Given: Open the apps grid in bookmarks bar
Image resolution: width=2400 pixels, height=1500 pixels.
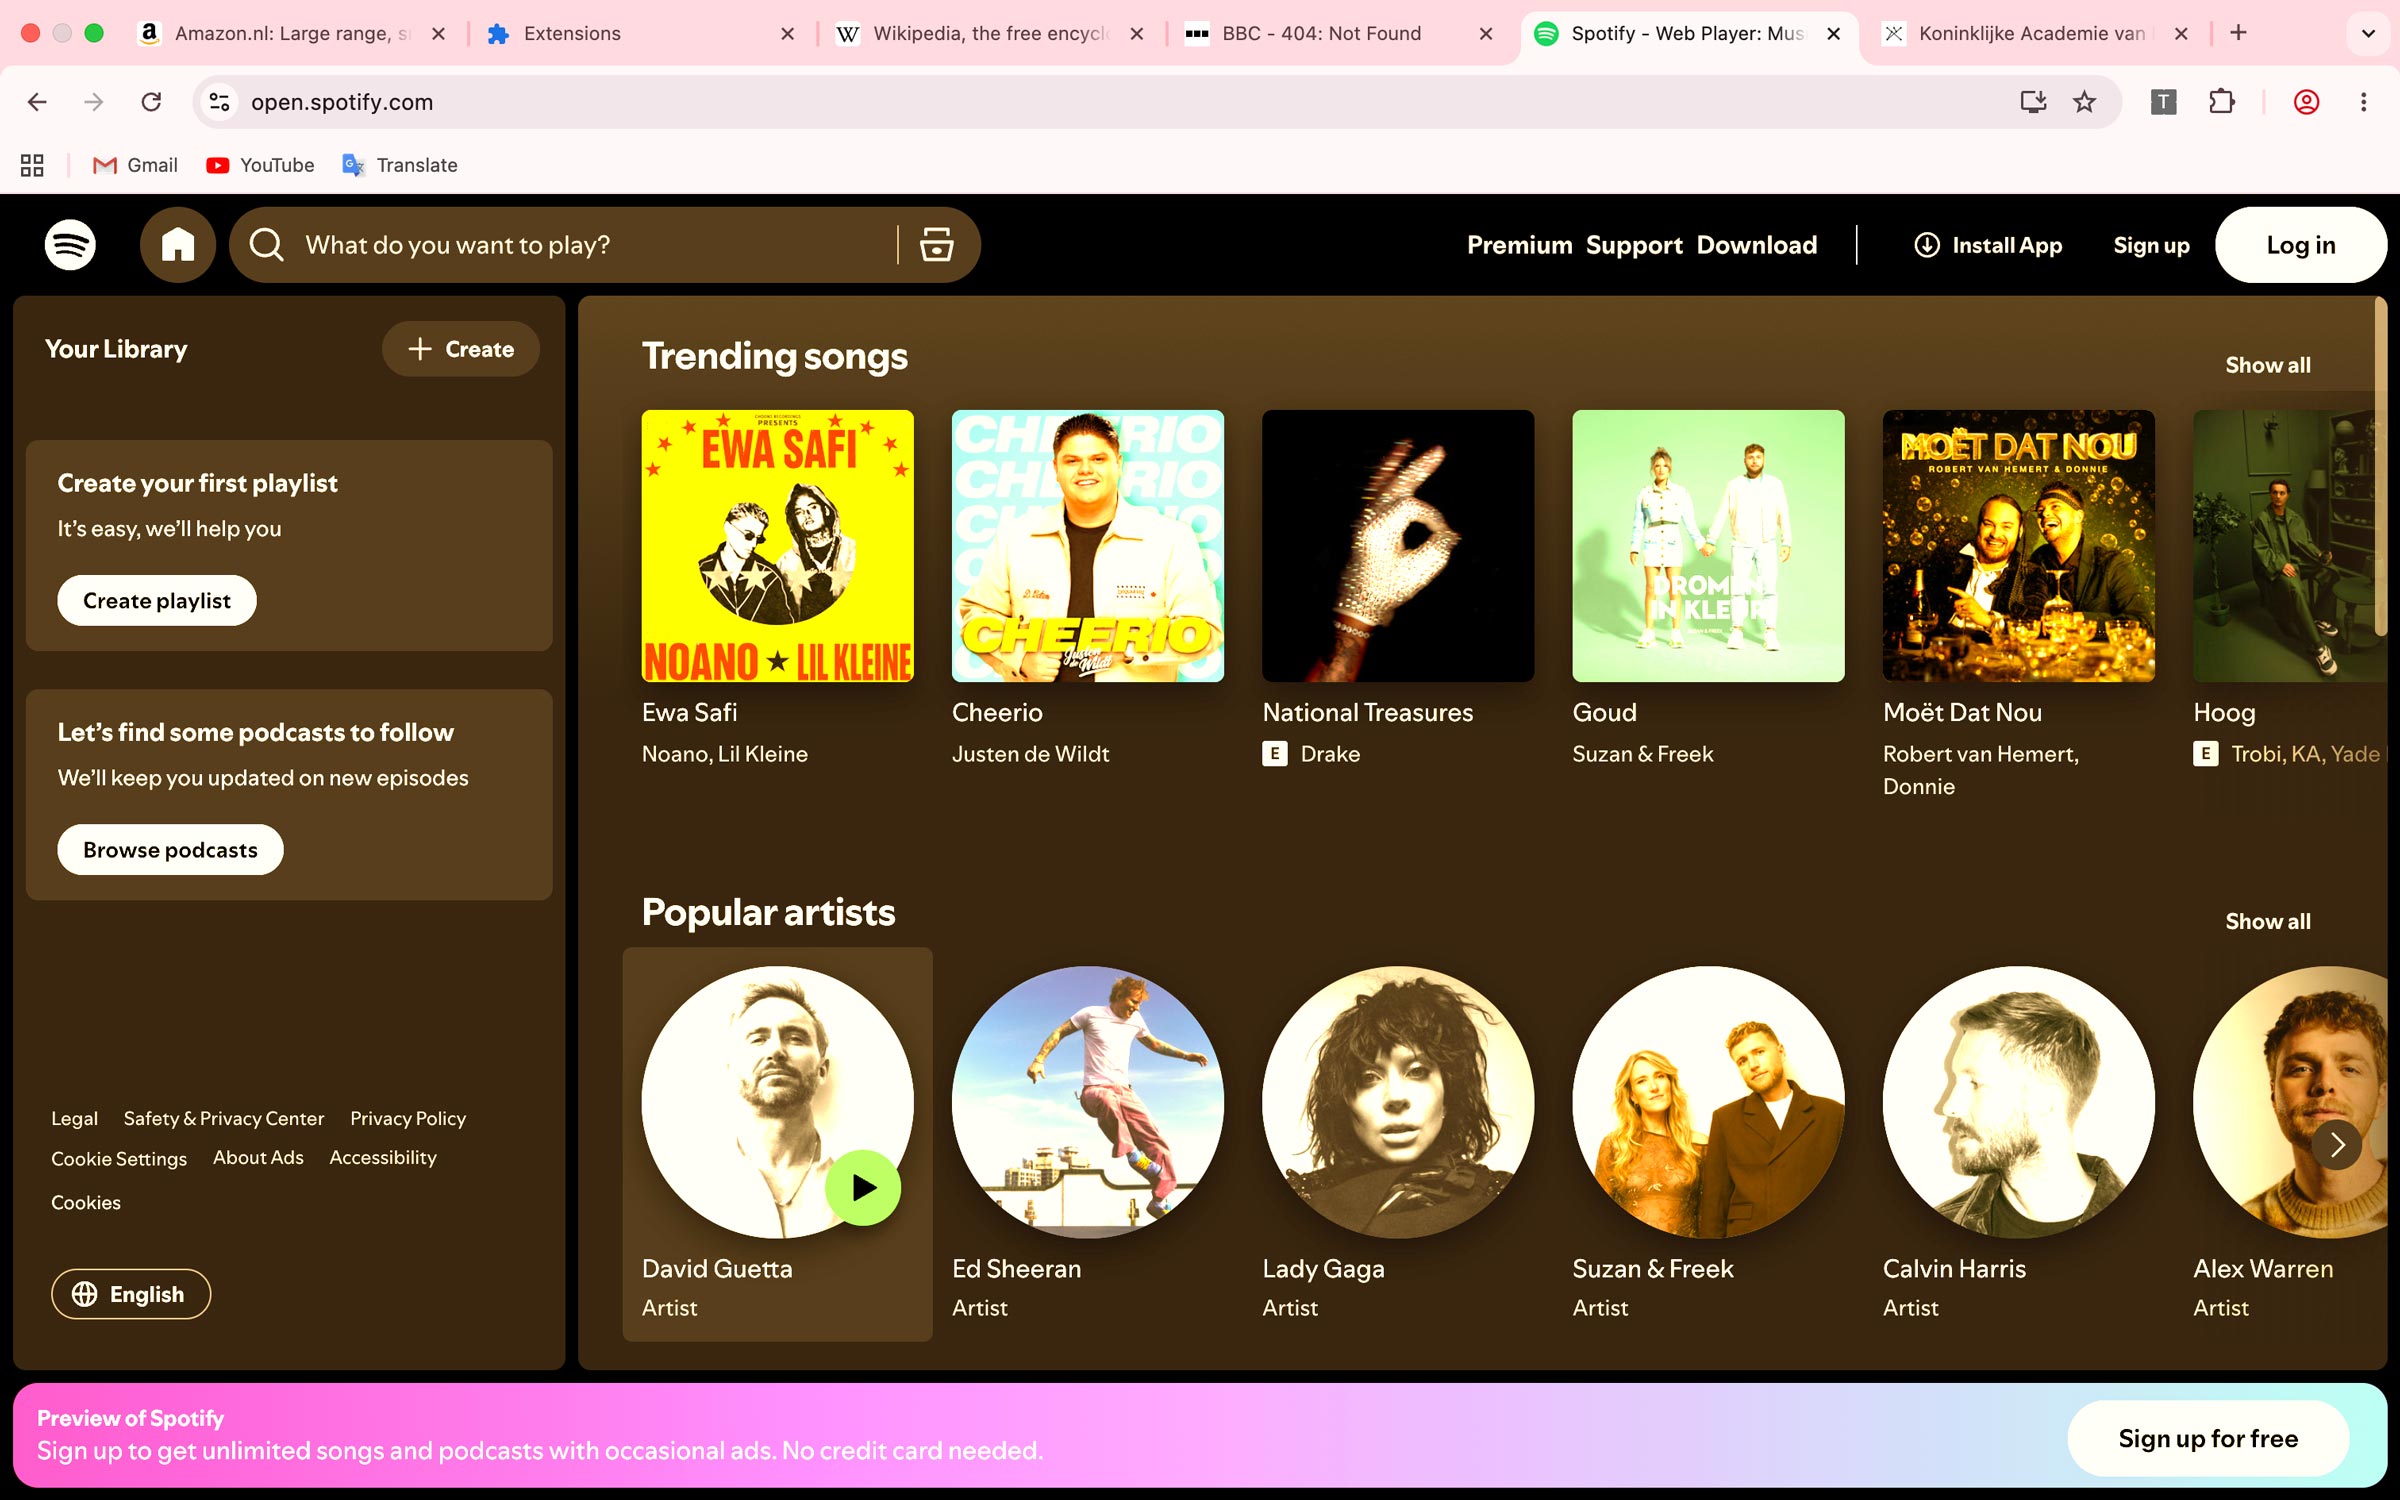Looking at the screenshot, I should 32,165.
